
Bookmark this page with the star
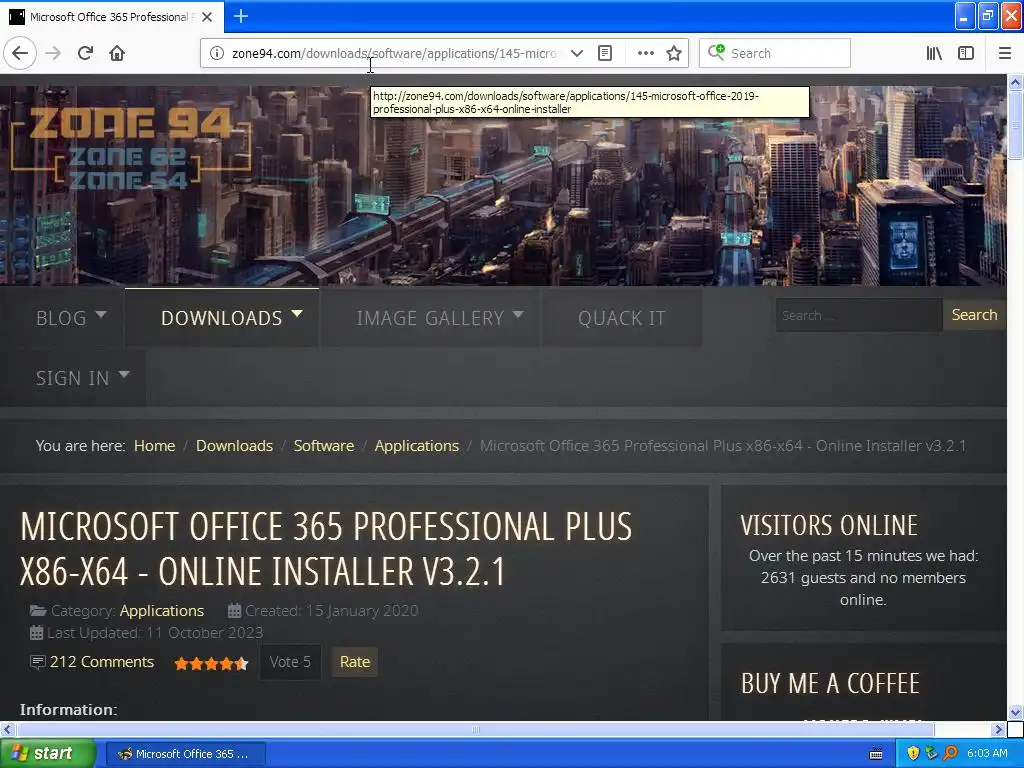point(674,53)
